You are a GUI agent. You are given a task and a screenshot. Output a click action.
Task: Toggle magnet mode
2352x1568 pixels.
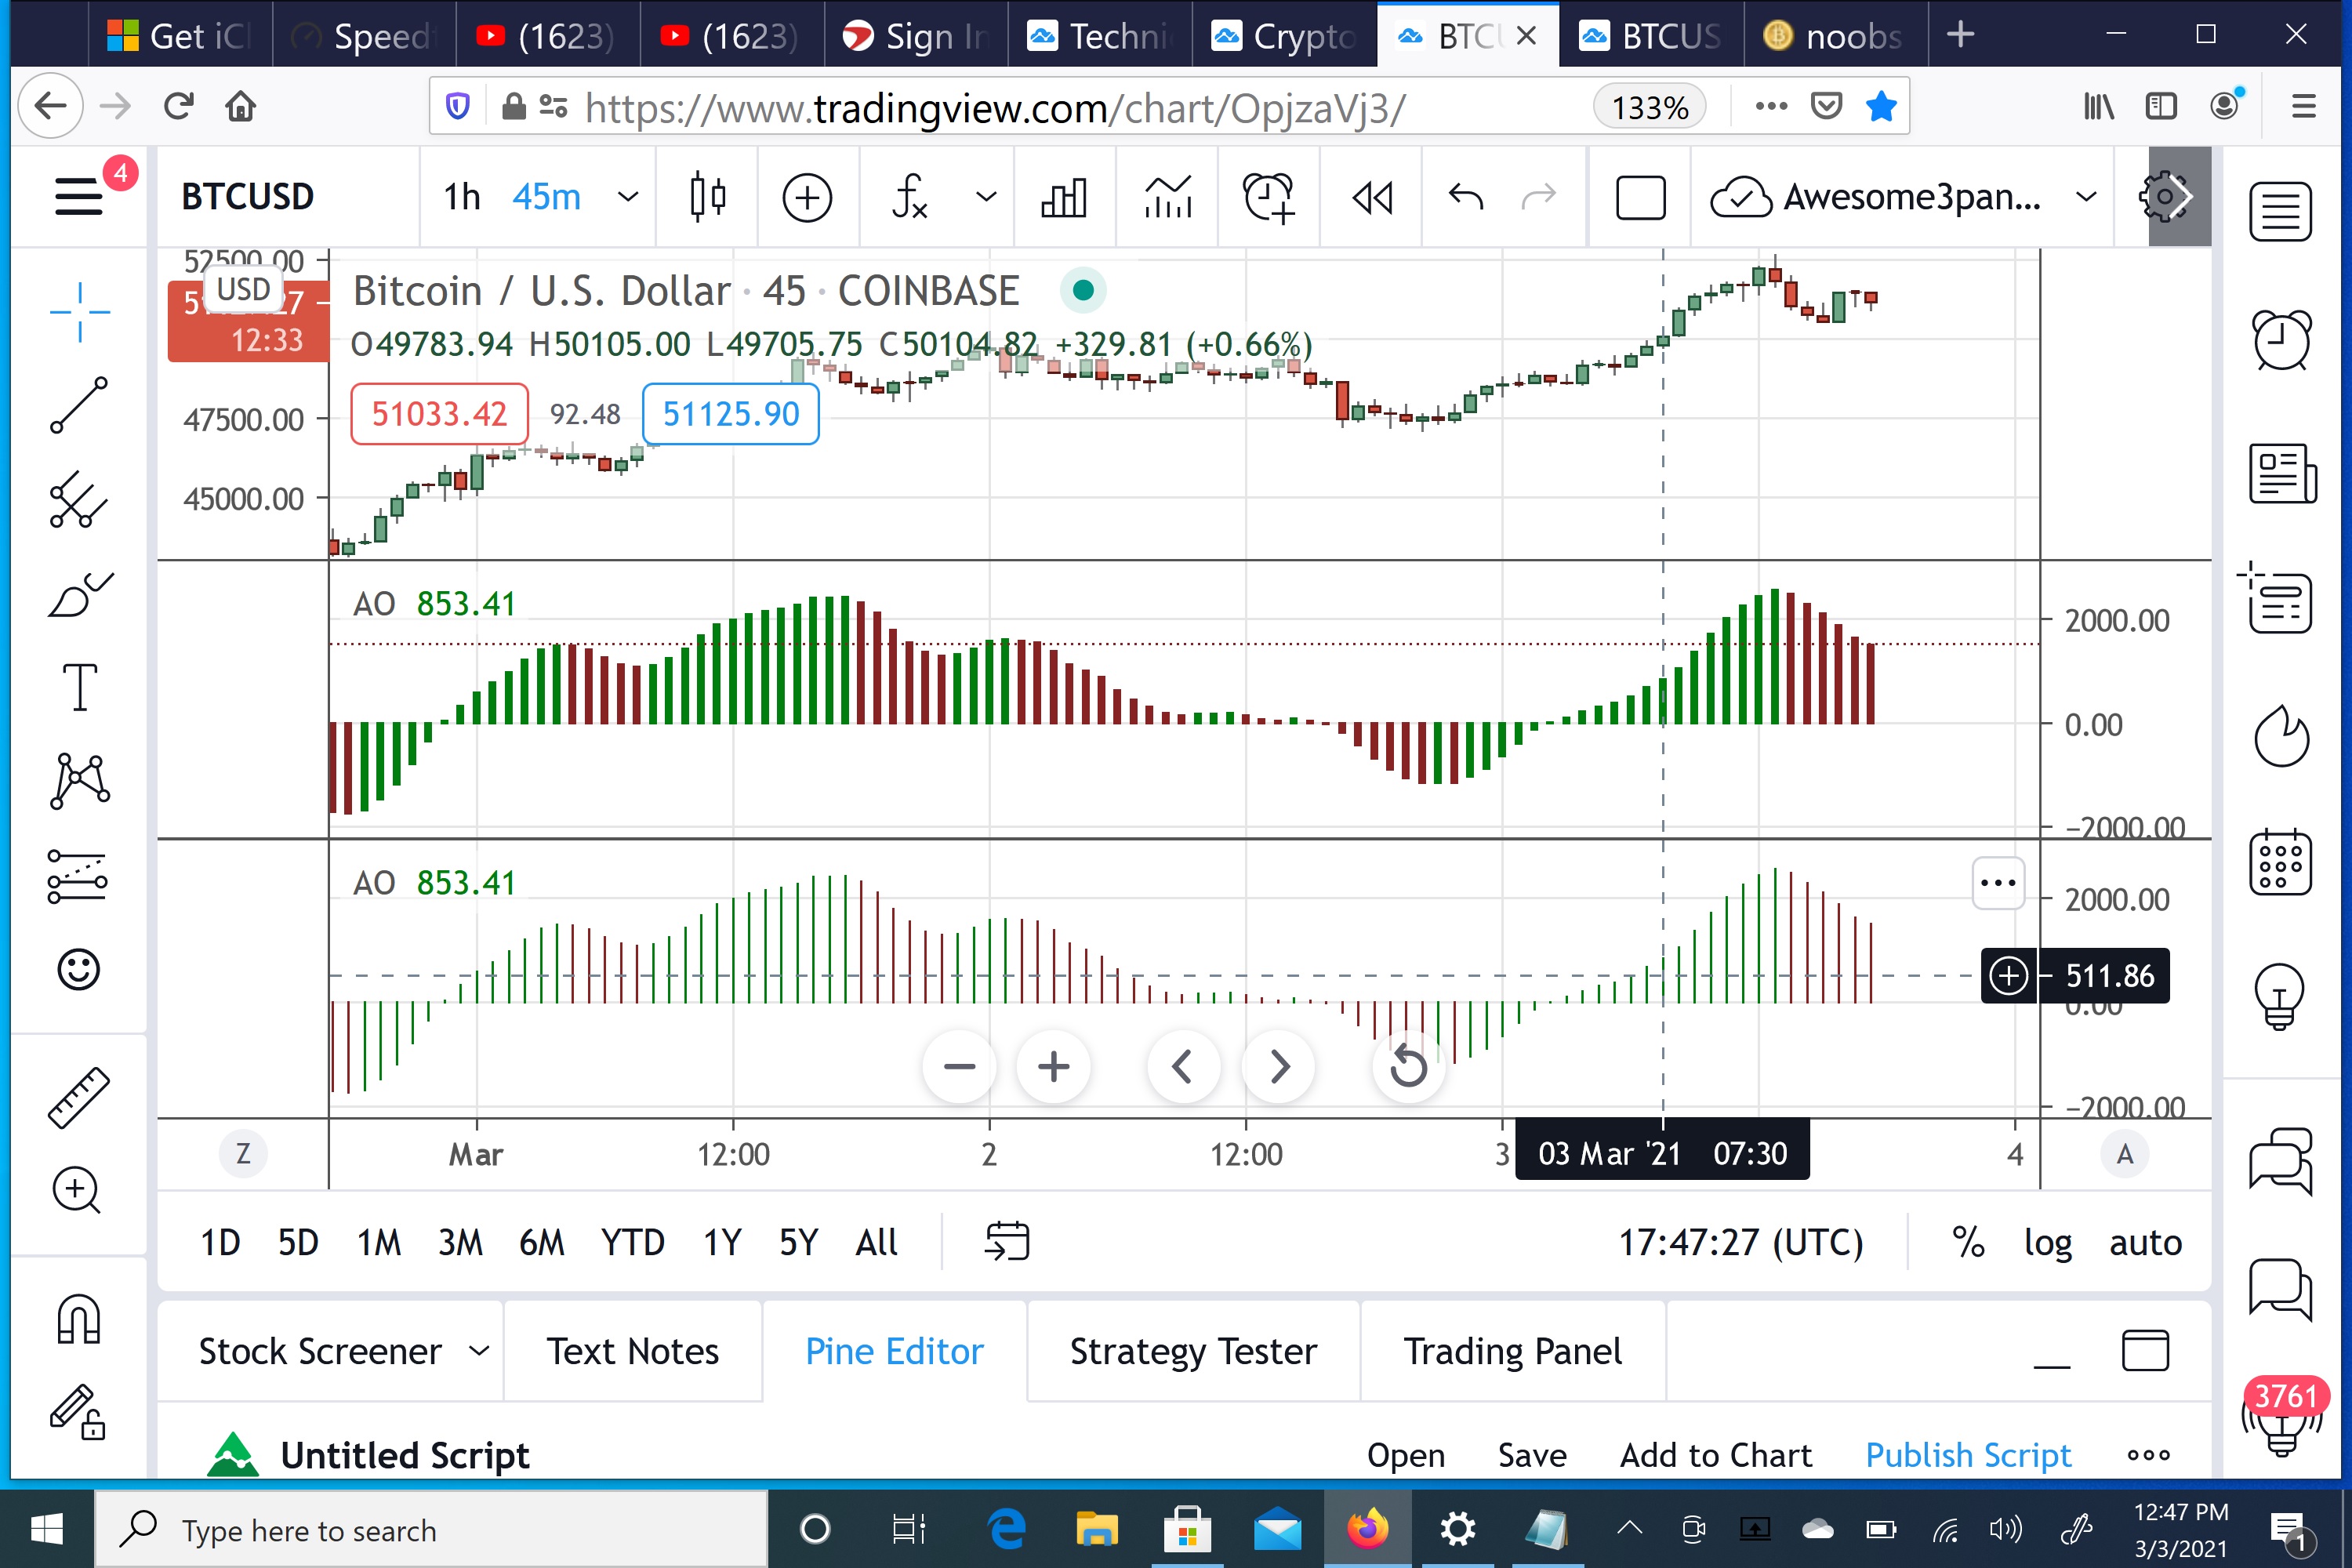(79, 1319)
